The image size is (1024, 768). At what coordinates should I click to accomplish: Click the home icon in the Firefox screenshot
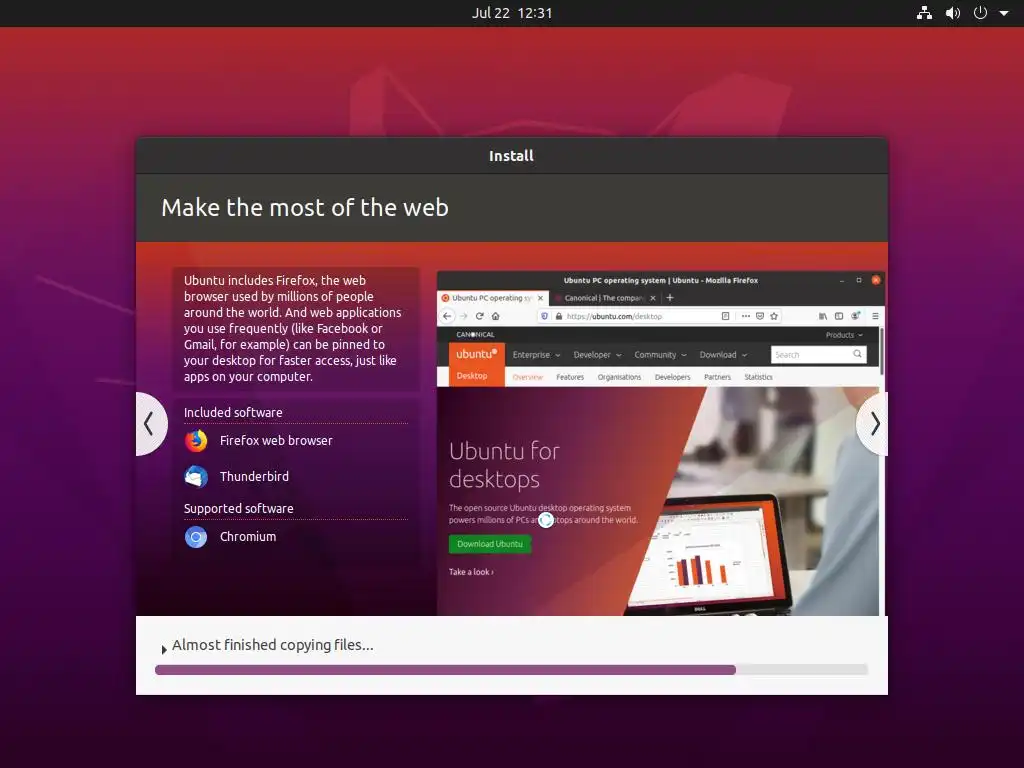(496, 316)
